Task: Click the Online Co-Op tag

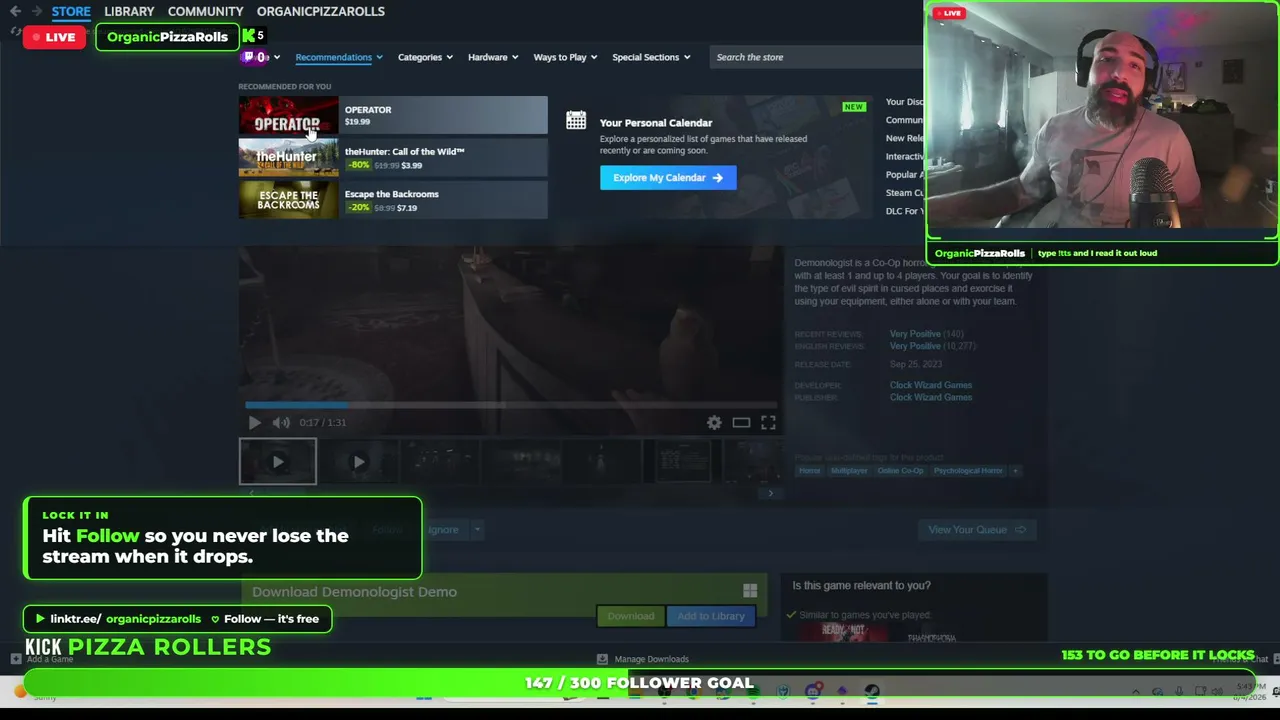Action: 900,471
